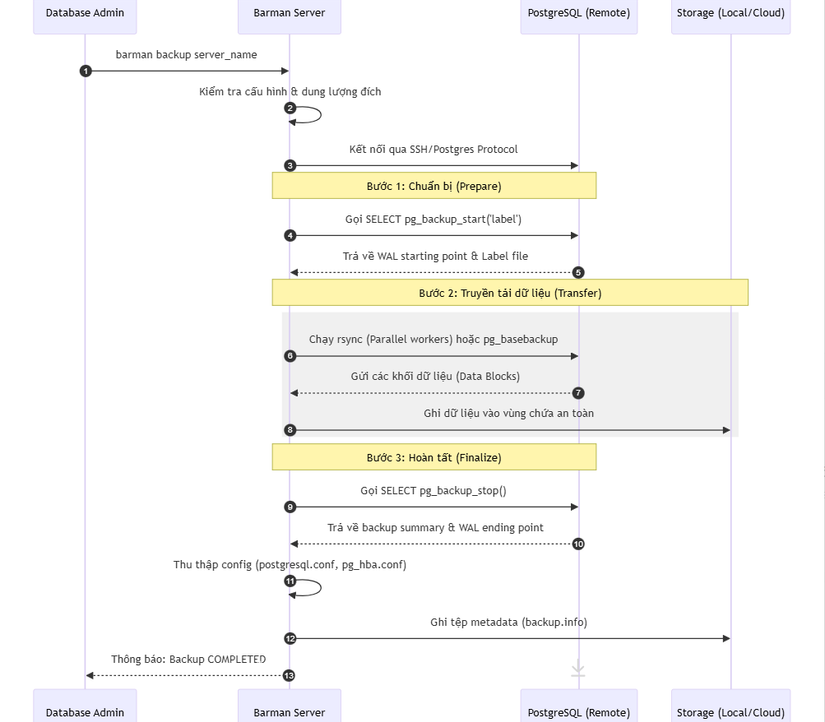This screenshot has width=825, height=722.
Task: Click the bottom Storage (Local/Cloud) participant box
Action: (730, 708)
